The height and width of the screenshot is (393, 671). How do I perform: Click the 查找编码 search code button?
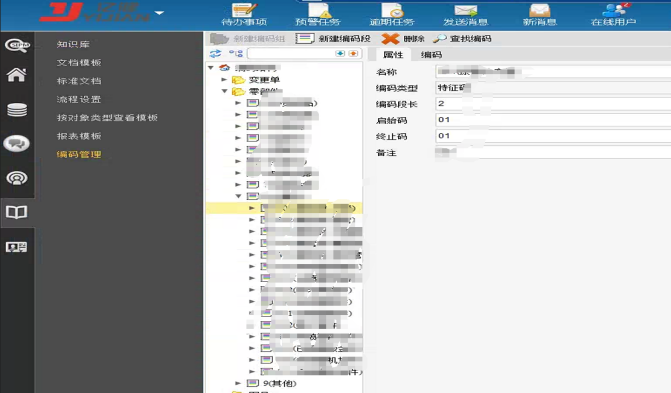(x=462, y=39)
